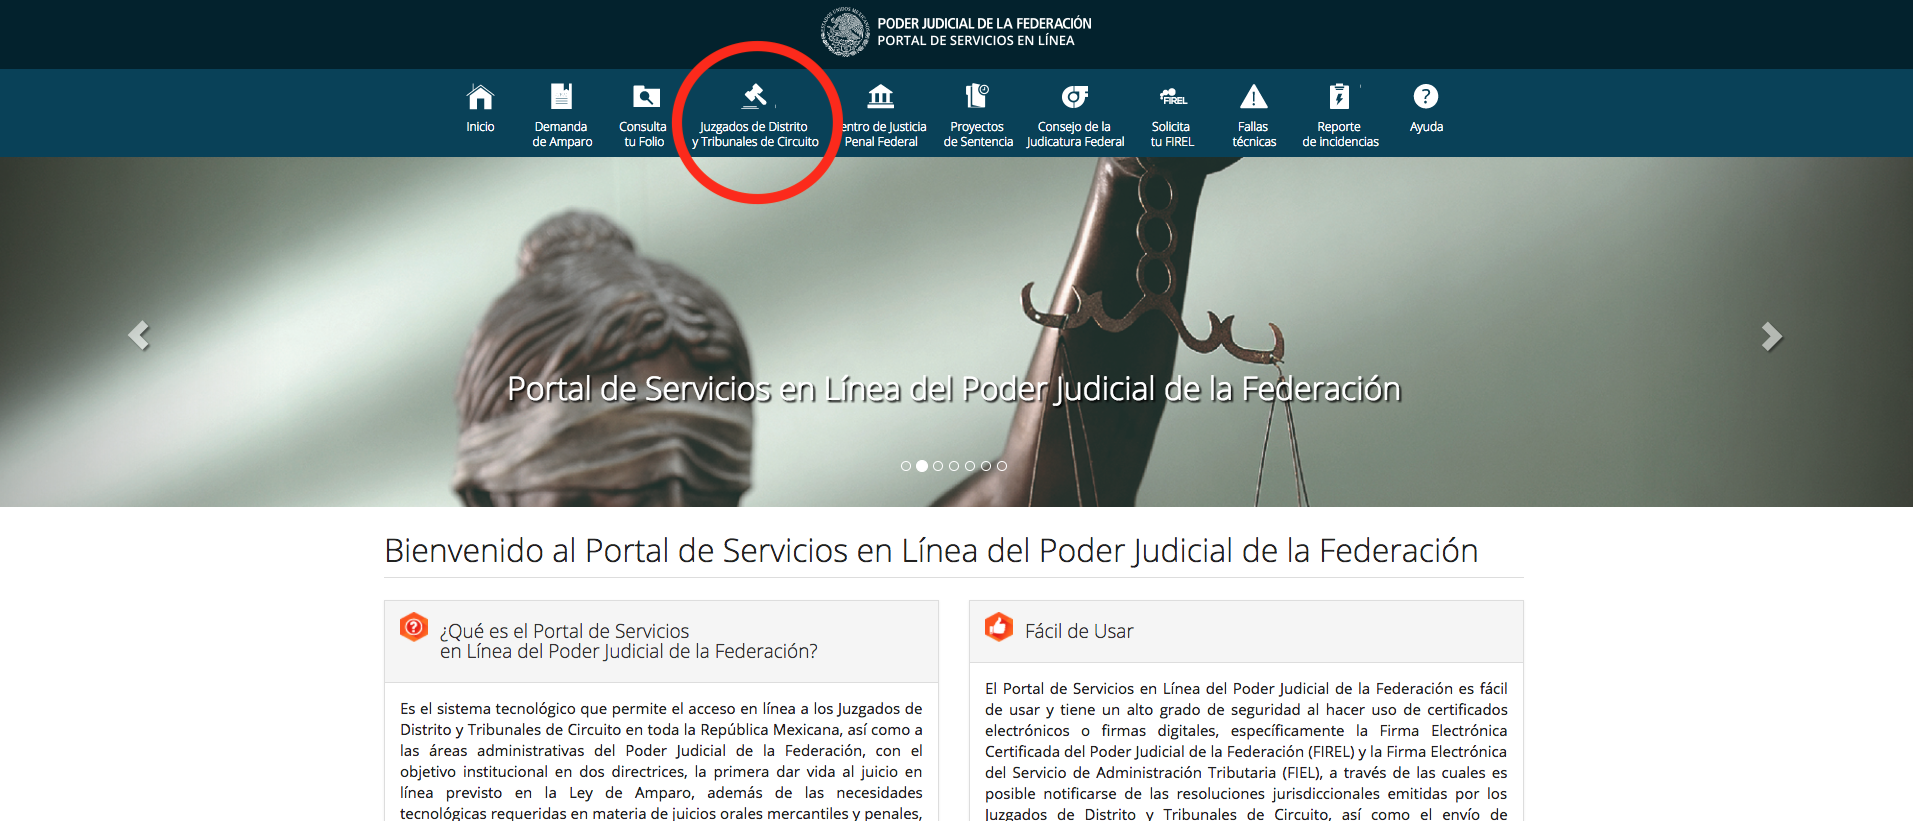Select the gavel icon for Juzgados de Distrito
The image size is (1913, 821).
pos(755,96)
